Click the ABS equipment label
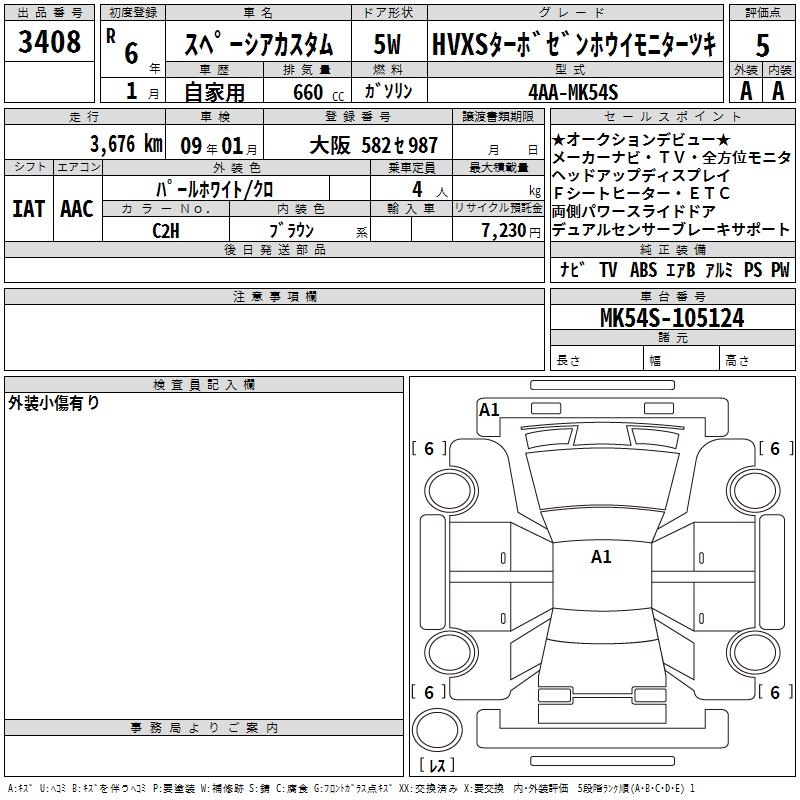This screenshot has height=800, width=800. click(x=642, y=270)
